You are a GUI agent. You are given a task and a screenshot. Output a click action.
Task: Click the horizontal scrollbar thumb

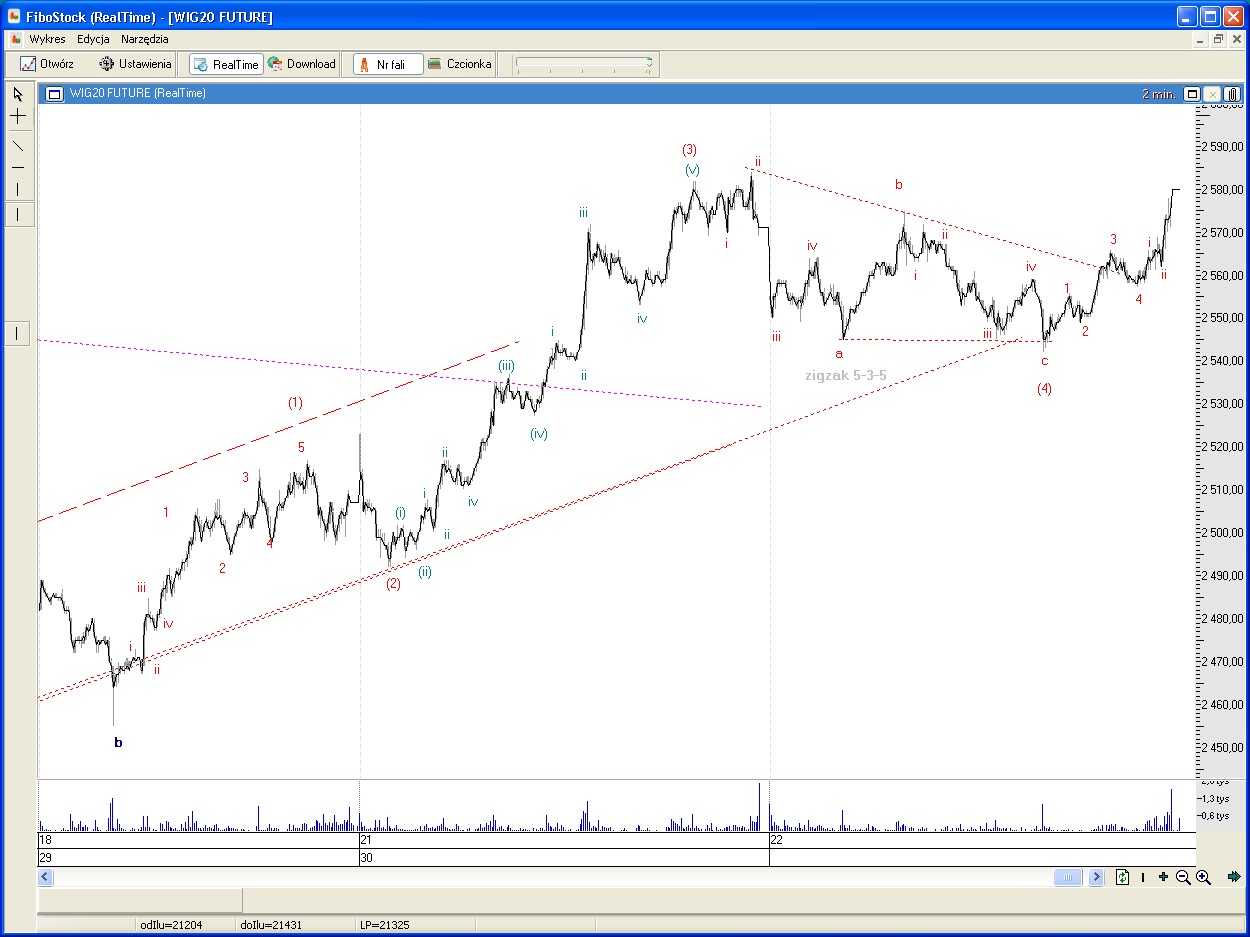coord(1068,877)
